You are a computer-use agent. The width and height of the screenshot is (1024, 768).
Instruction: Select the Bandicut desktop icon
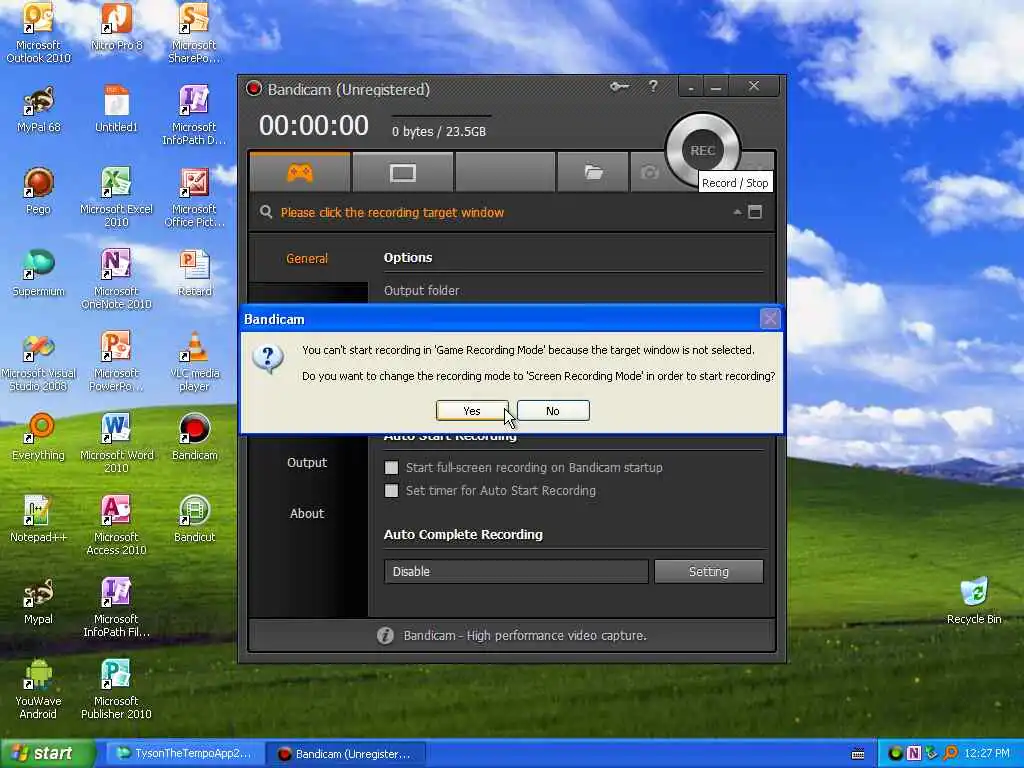coord(195,519)
